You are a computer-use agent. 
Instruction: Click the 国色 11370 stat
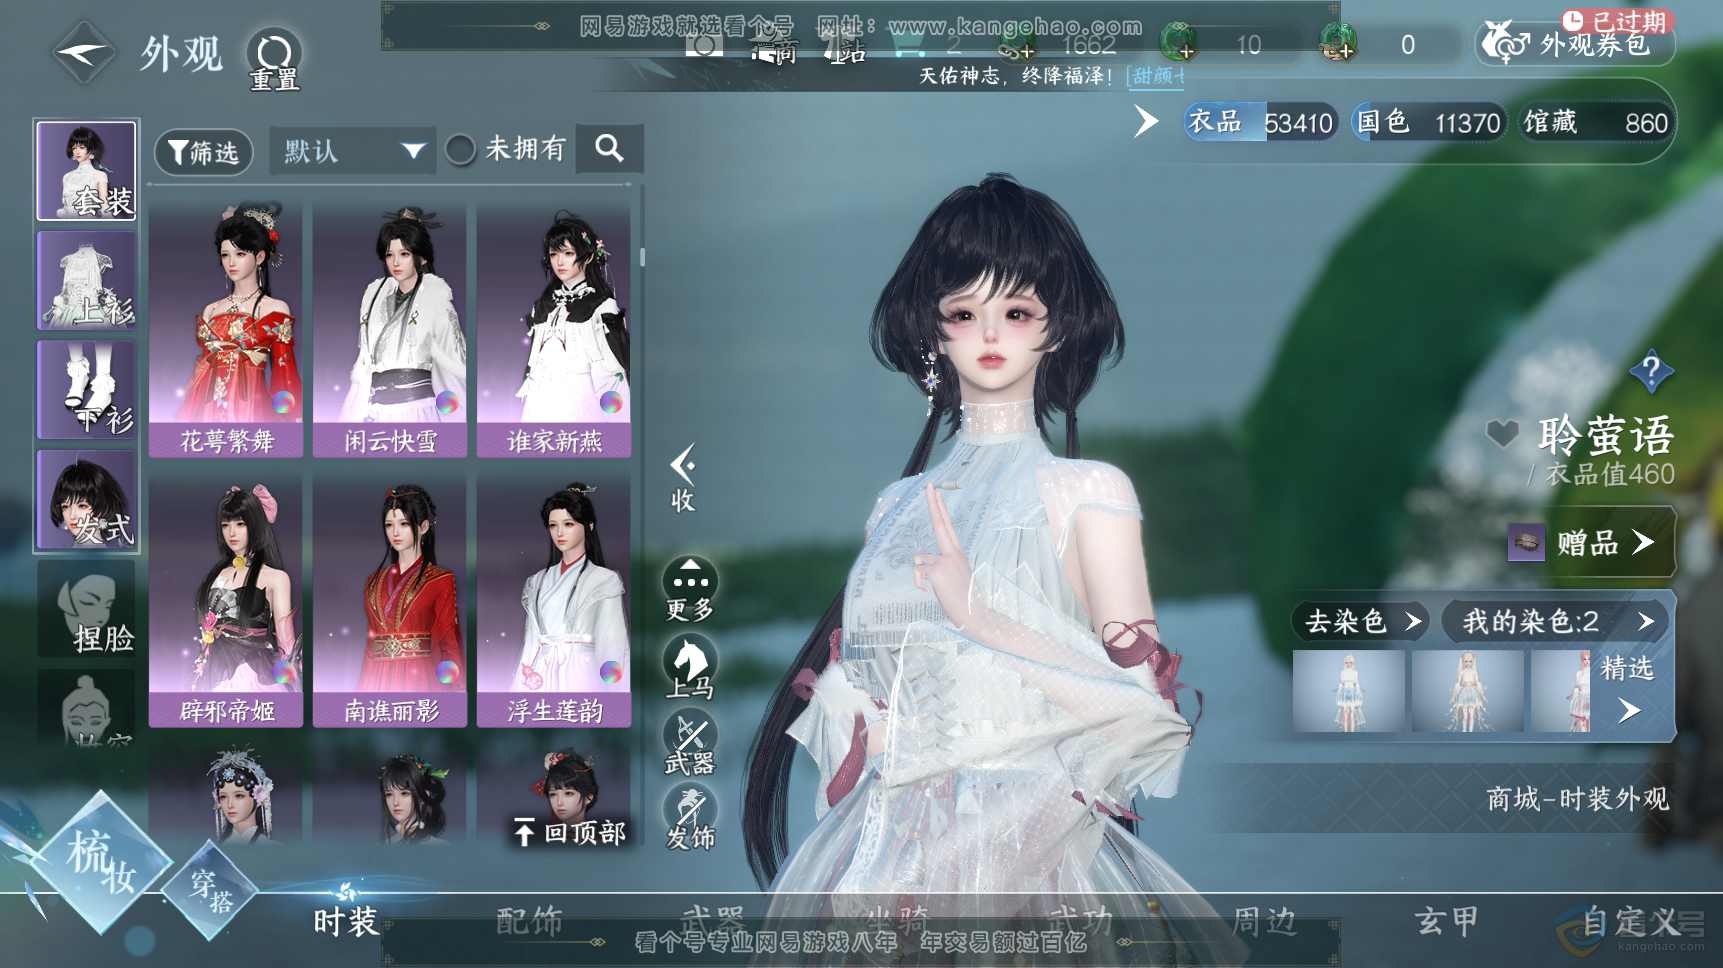[x=1428, y=122]
